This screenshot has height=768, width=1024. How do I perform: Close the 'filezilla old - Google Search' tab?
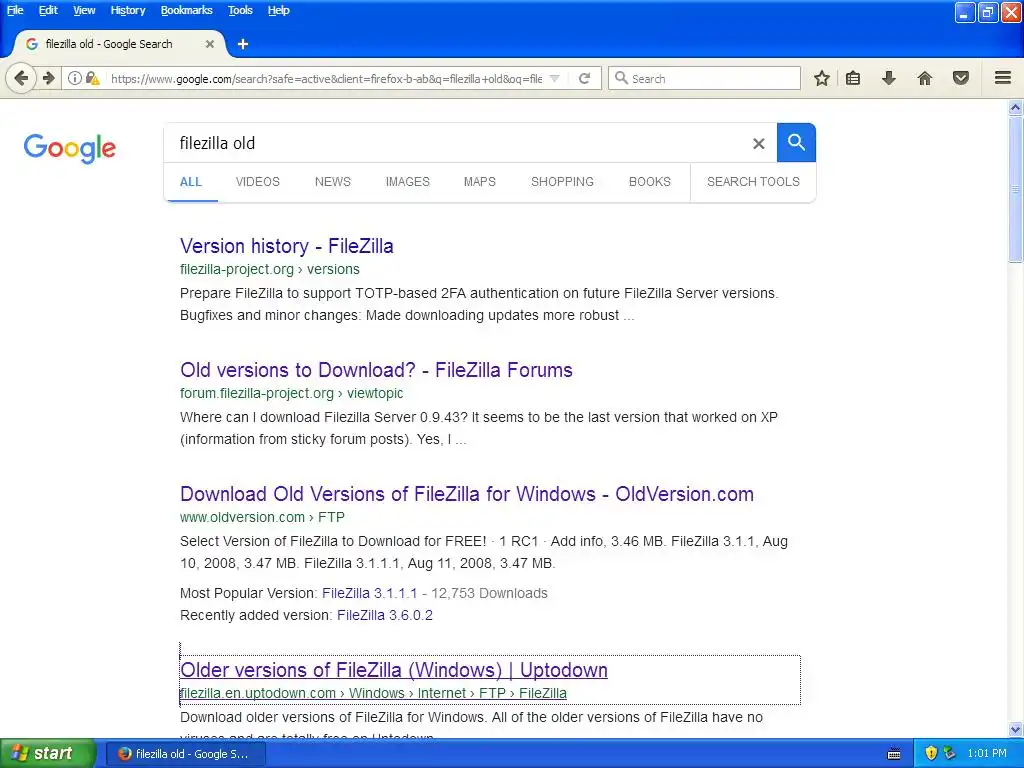click(x=210, y=44)
